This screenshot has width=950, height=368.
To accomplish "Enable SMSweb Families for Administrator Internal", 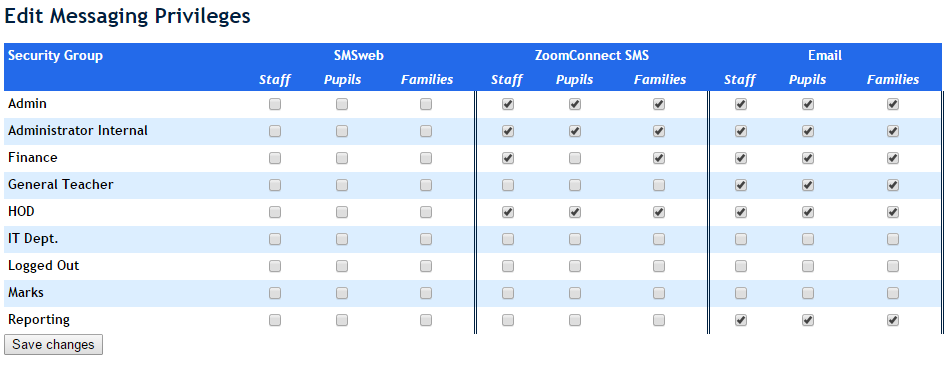I will [x=426, y=131].
